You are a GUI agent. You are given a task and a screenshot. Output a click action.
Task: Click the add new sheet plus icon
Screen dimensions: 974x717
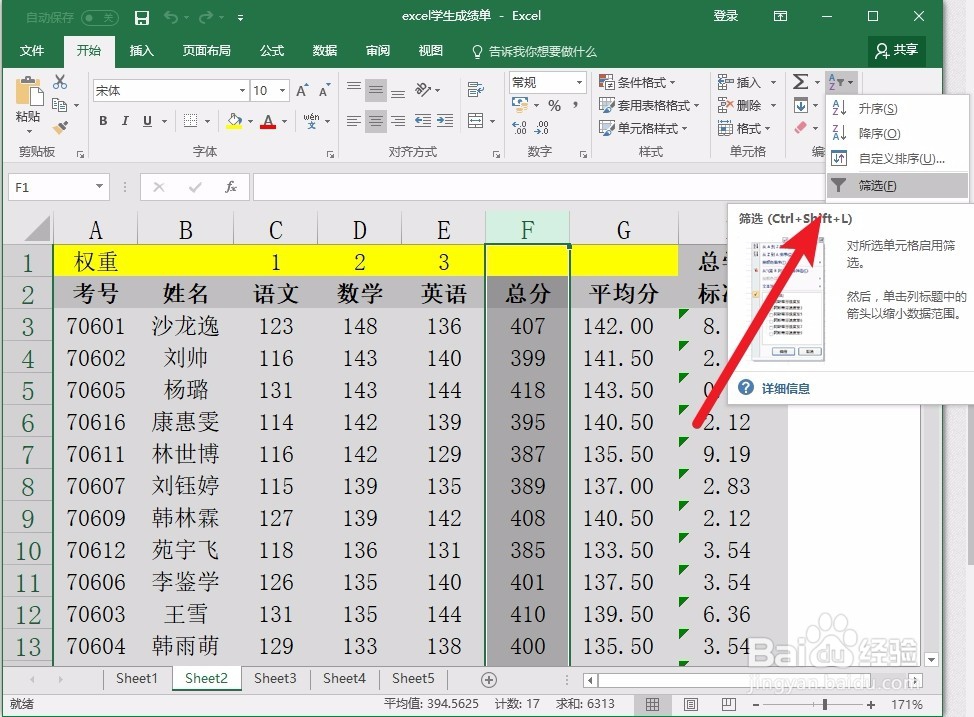pyautogui.click(x=489, y=680)
